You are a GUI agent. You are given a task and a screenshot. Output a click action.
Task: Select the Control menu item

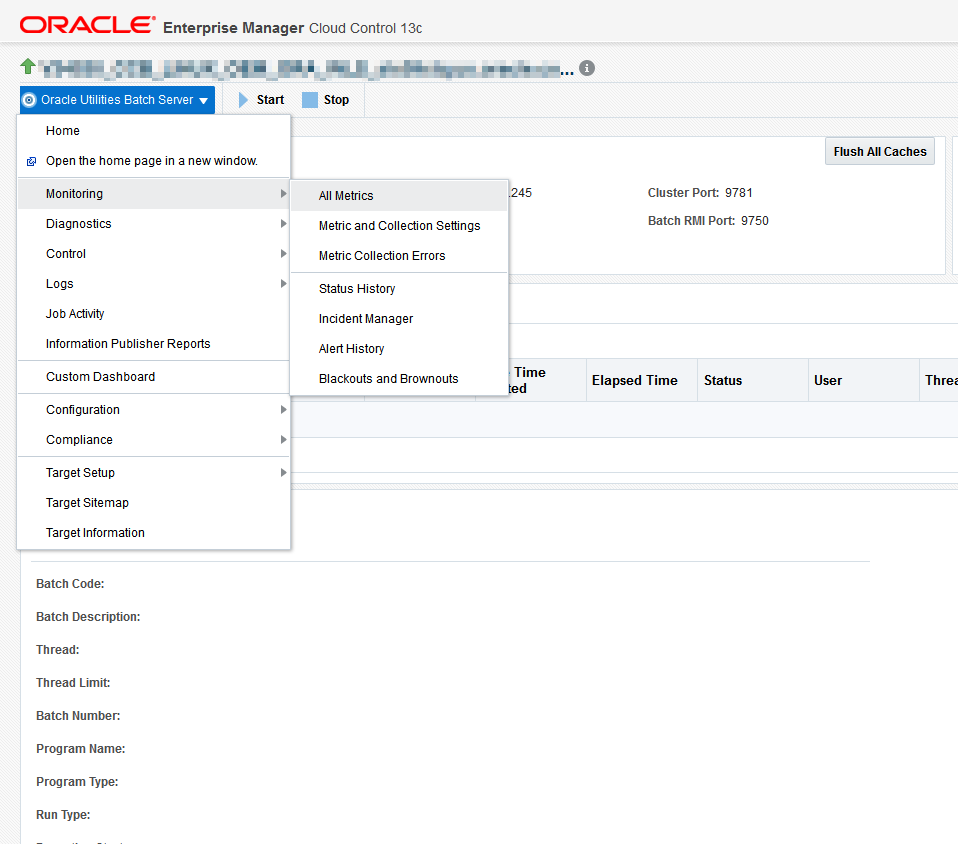[x=154, y=254]
